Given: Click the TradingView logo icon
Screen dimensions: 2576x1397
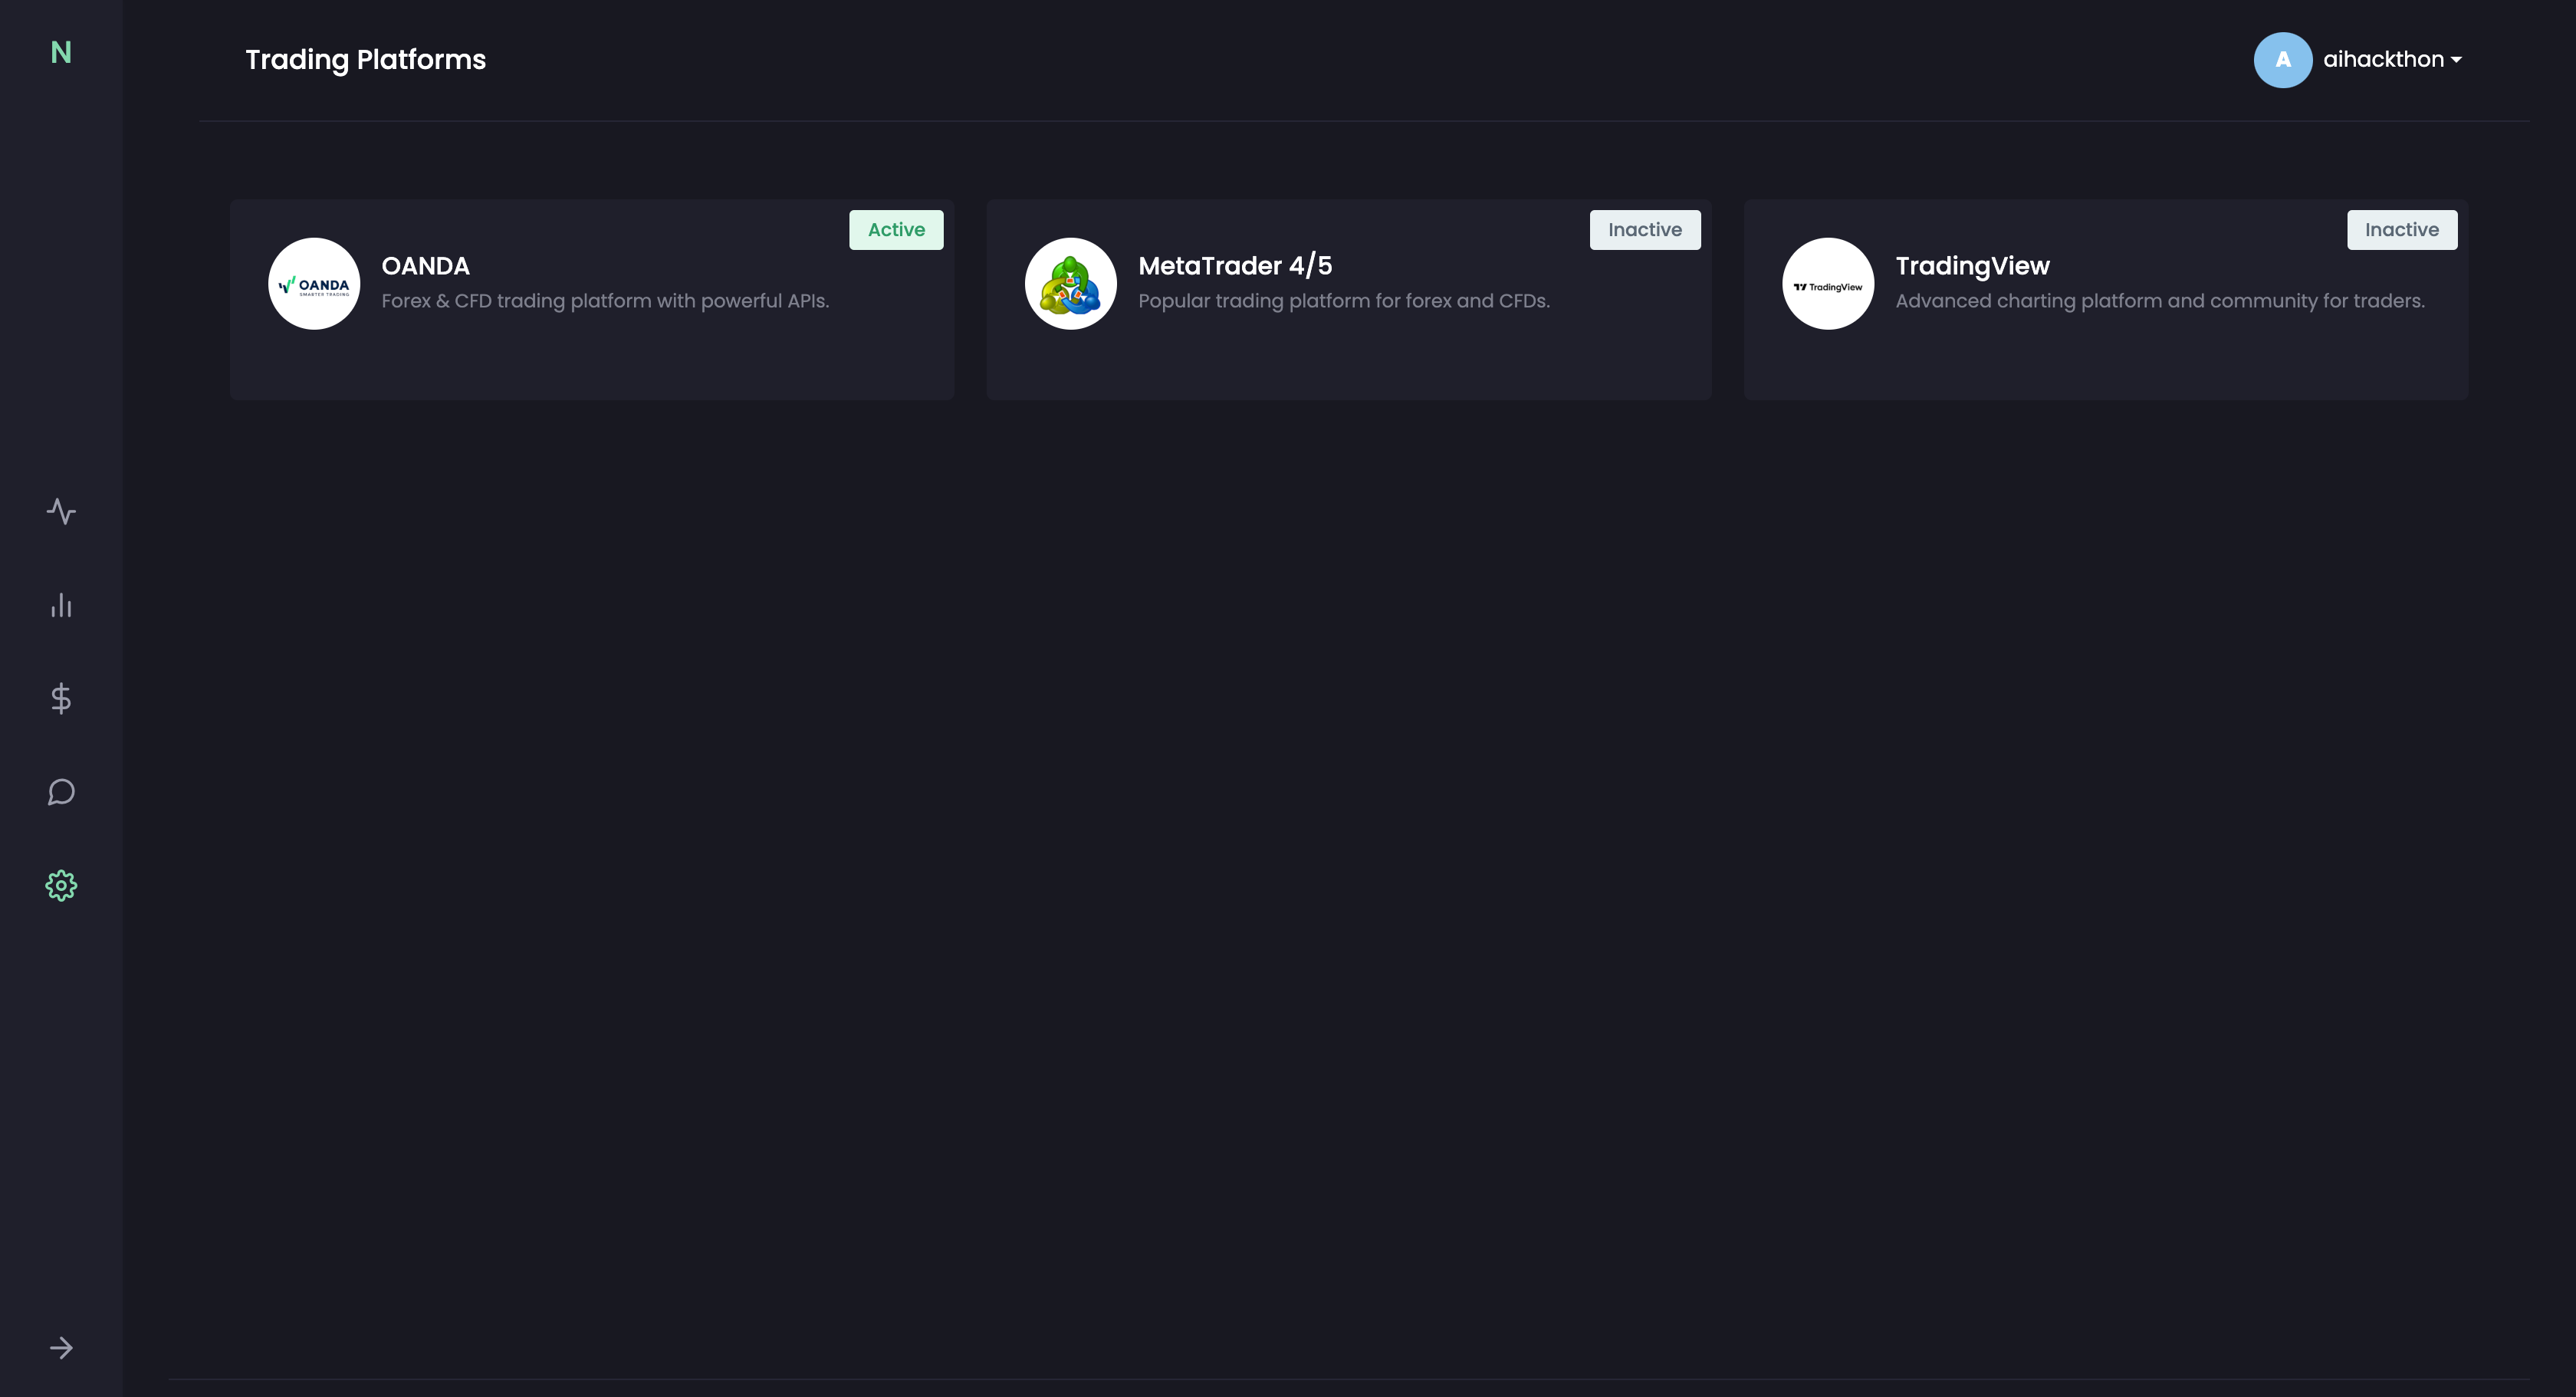Looking at the screenshot, I should click(x=1827, y=283).
